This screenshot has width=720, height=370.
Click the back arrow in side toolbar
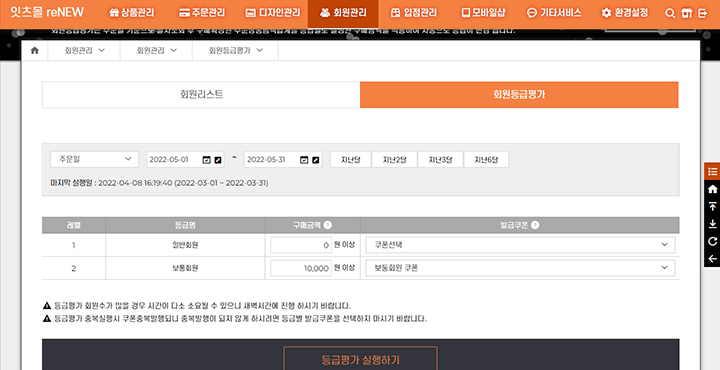click(x=712, y=258)
